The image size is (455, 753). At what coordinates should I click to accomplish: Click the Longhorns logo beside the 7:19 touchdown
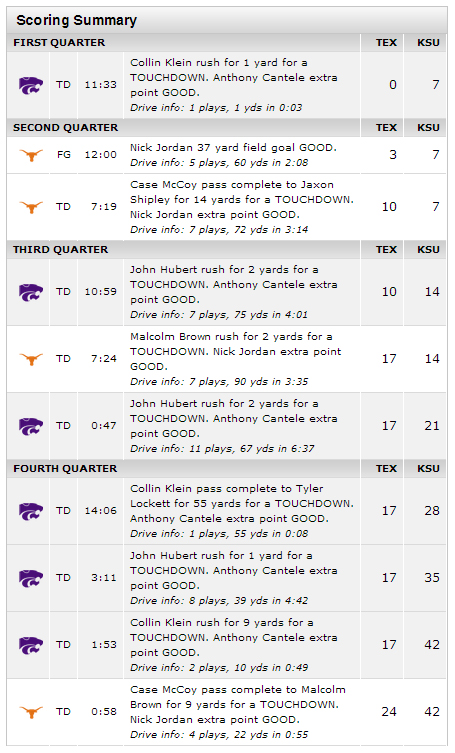click(x=31, y=207)
